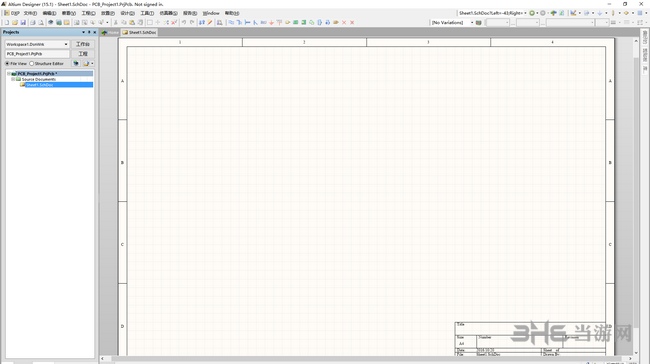
Task: Click the 工作台 workspace button
Action: tap(83, 44)
